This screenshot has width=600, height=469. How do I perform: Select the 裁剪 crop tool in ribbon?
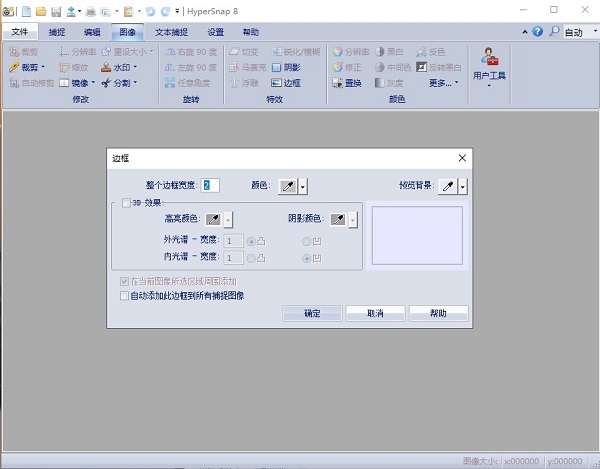(15, 67)
